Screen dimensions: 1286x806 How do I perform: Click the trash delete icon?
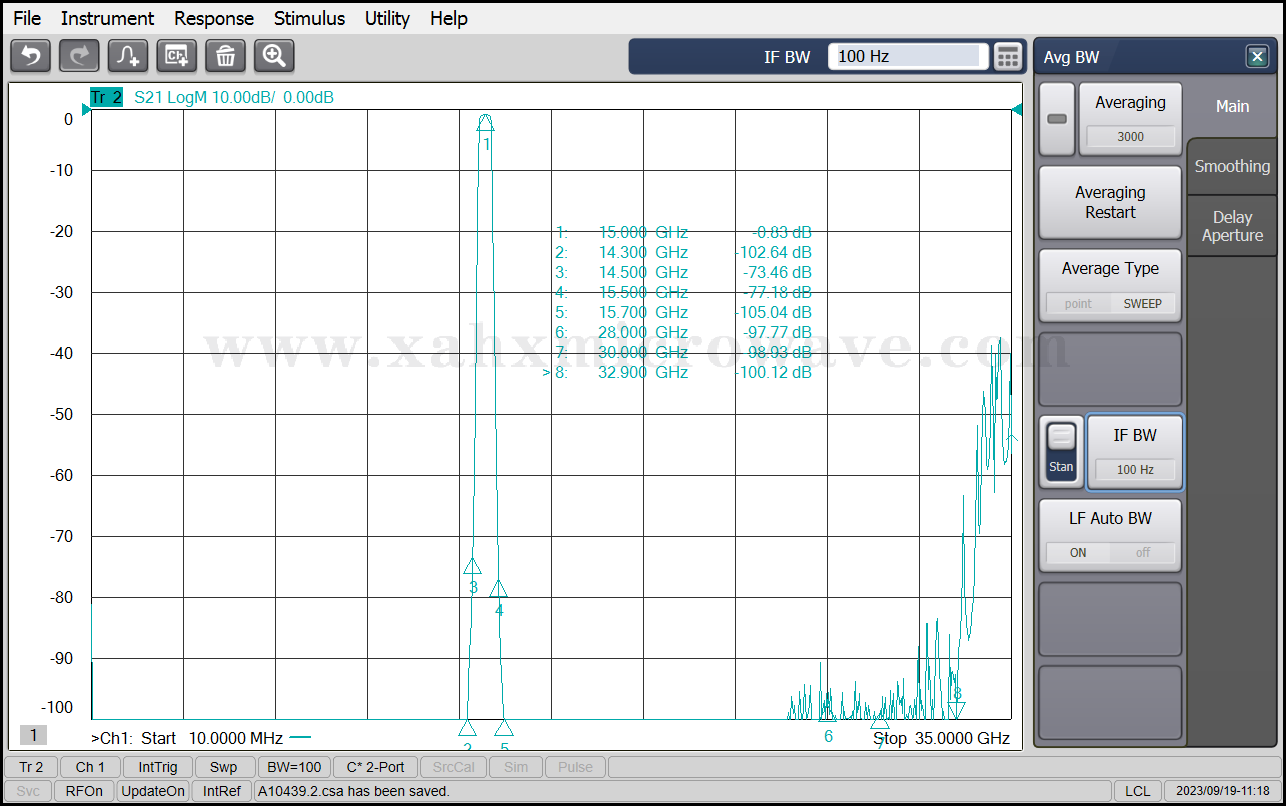click(225, 56)
